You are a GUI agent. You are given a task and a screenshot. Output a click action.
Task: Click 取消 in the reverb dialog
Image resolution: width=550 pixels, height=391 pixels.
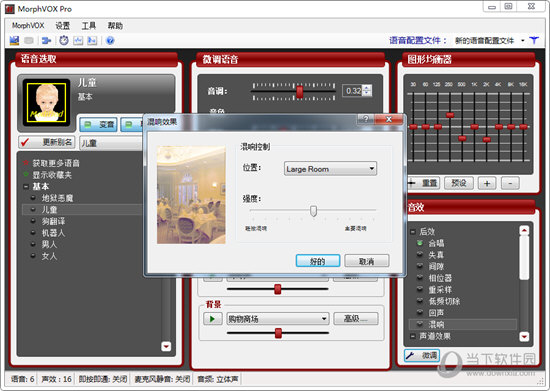[x=367, y=261]
